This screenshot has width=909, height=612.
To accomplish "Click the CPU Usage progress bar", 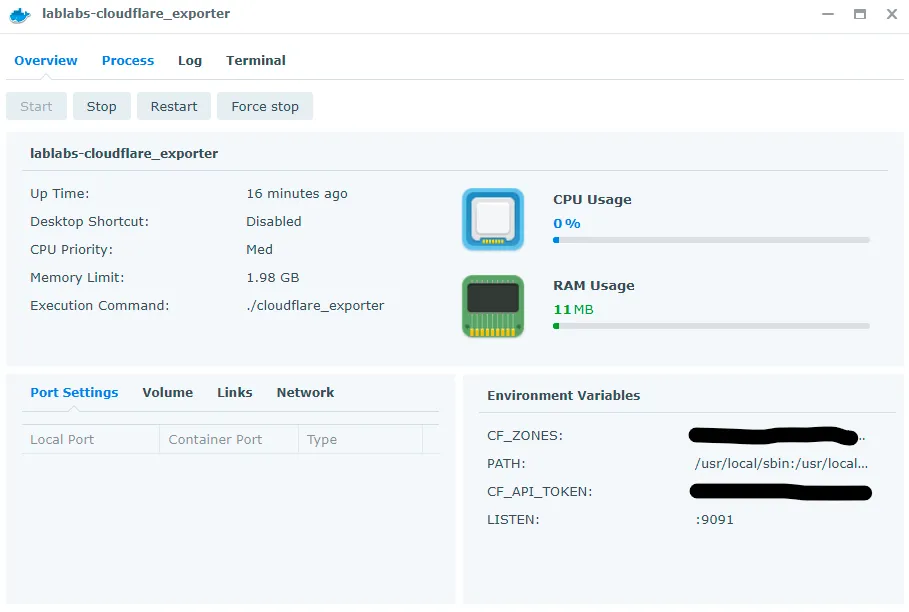I will click(711, 240).
